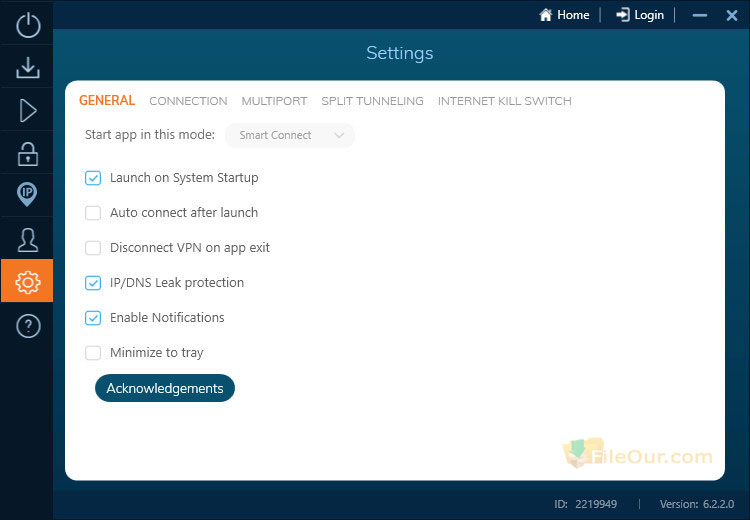Click the Login link in header
This screenshot has height=520, width=750.
point(640,15)
